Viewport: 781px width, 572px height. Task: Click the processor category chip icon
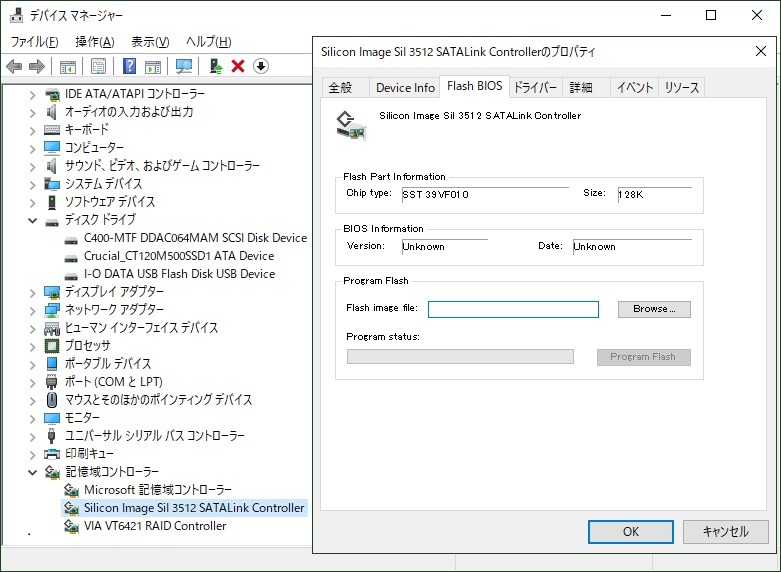(52, 345)
